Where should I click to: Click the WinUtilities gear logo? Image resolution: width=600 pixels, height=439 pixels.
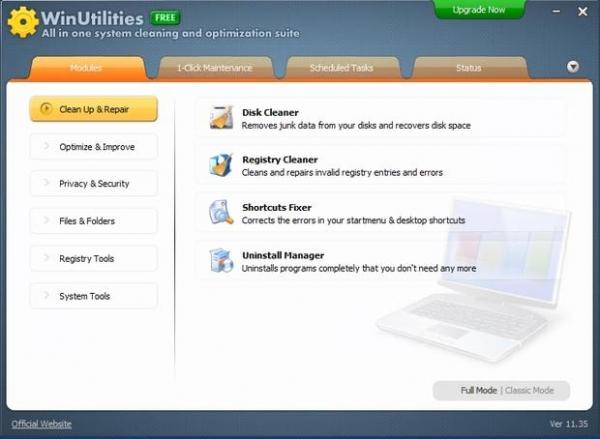click(x=23, y=22)
